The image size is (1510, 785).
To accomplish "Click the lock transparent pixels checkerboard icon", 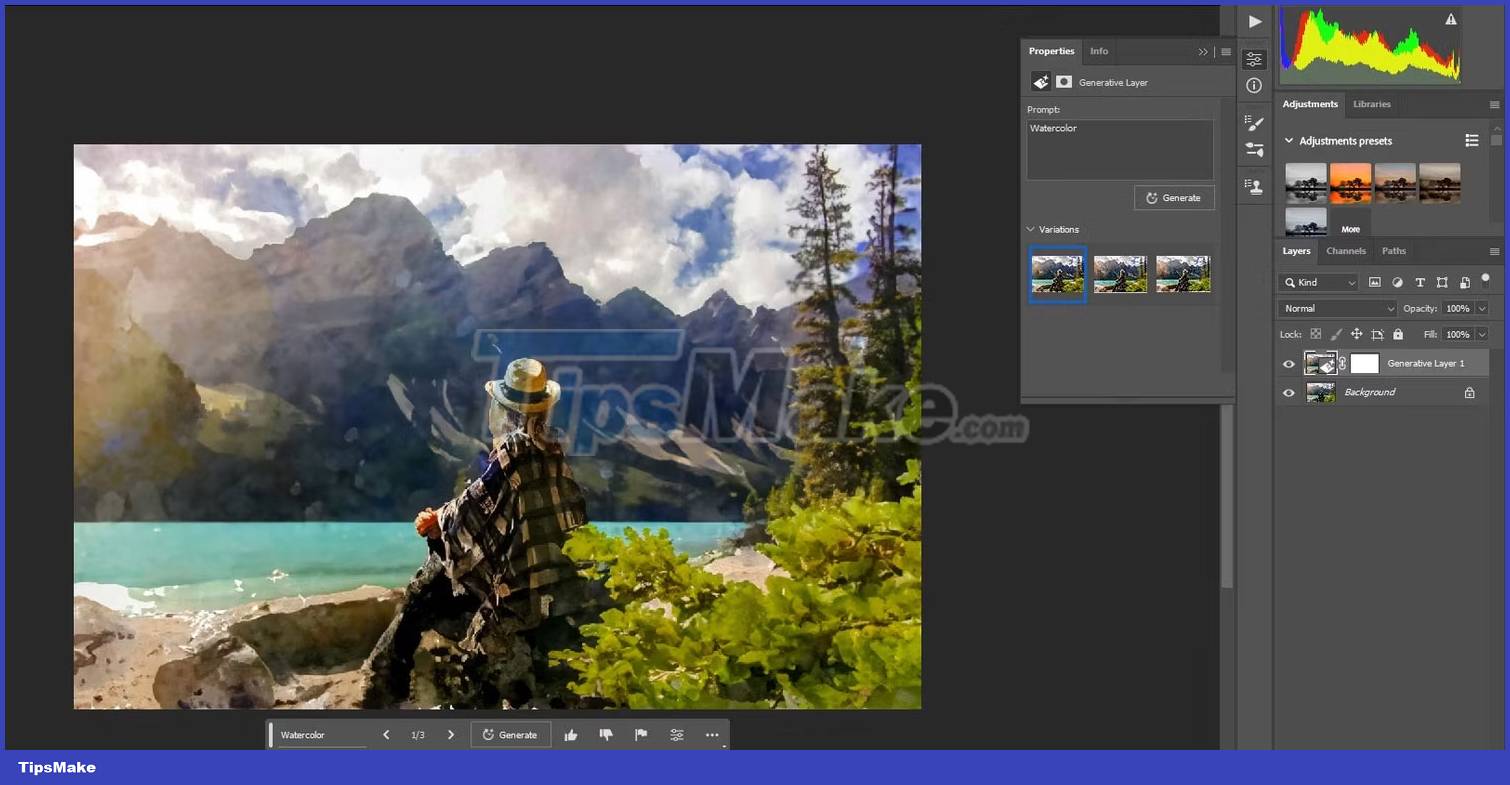I will pos(1316,334).
